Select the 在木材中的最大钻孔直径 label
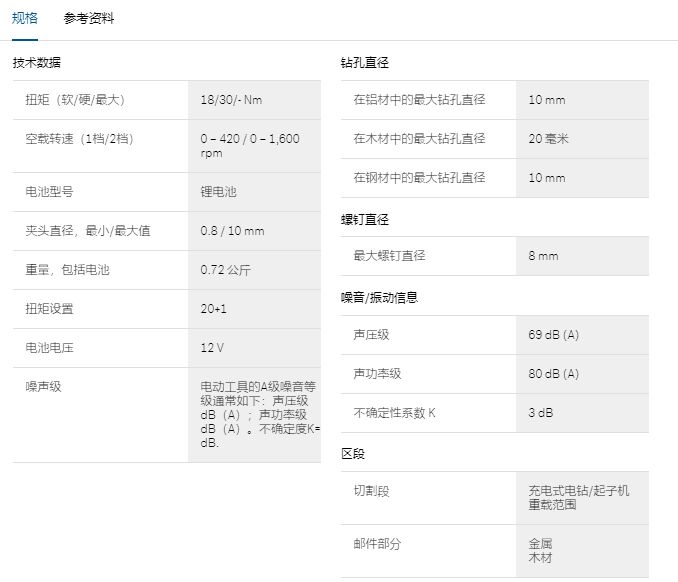The image size is (678, 582). (x=419, y=139)
